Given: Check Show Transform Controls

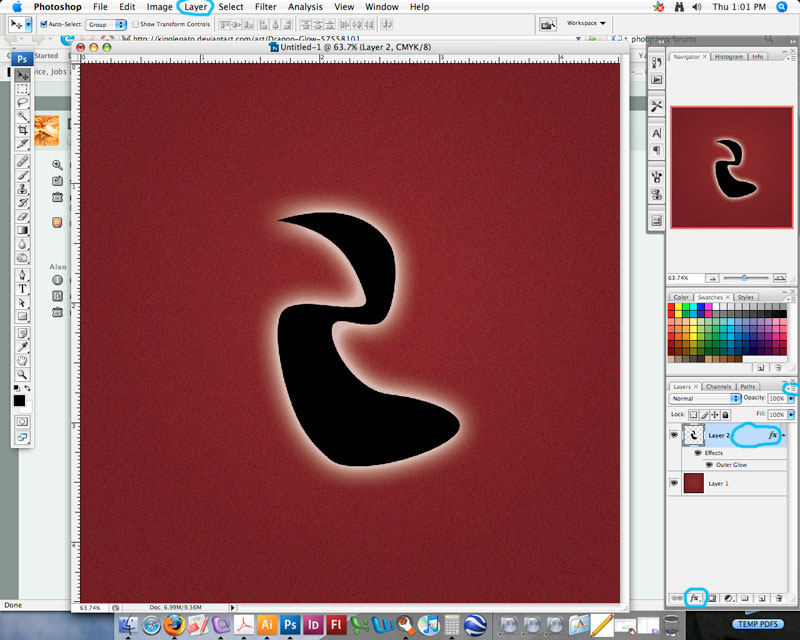Looking at the screenshot, I should [136, 23].
